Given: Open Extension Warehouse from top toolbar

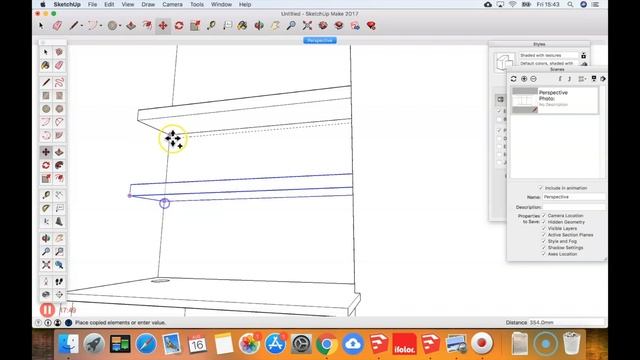Looking at the screenshot, I should (x=339, y=26).
